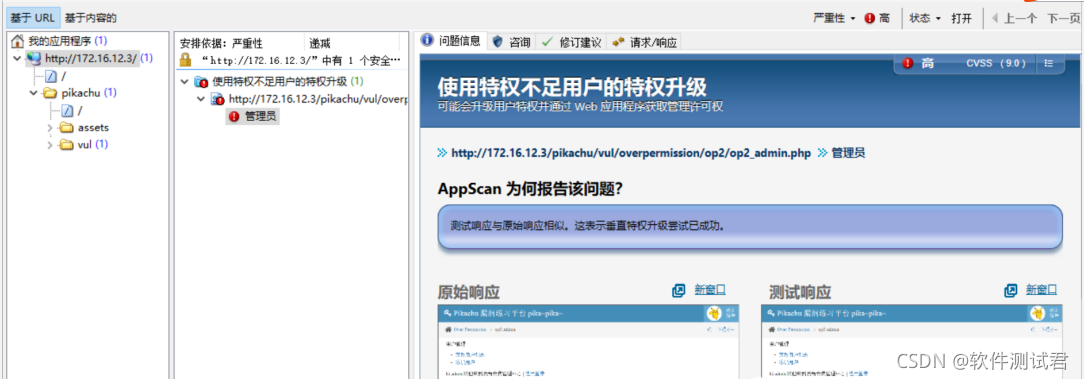Open the list menu icon next to CVSS

[1048, 63]
